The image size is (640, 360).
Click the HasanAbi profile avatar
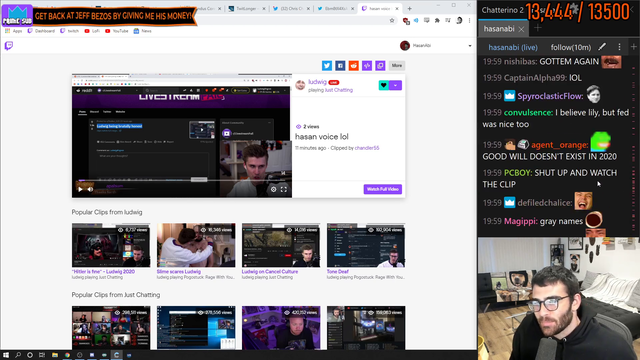(x=404, y=46)
